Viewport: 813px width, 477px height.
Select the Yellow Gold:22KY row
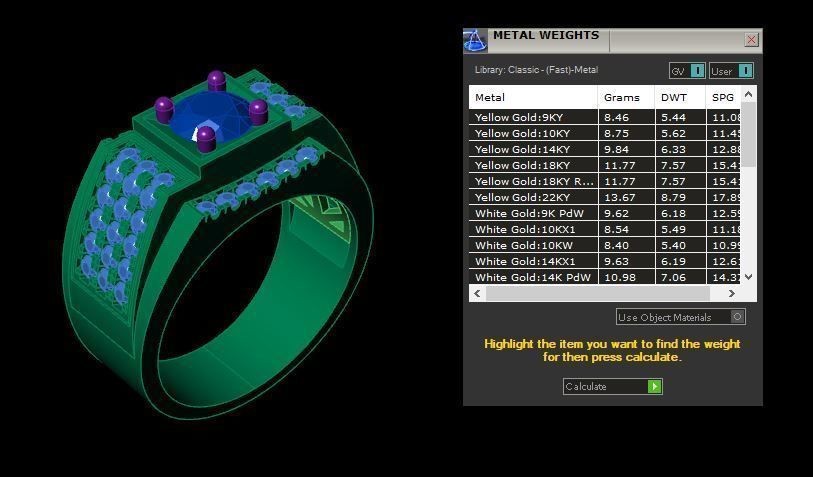(605, 198)
